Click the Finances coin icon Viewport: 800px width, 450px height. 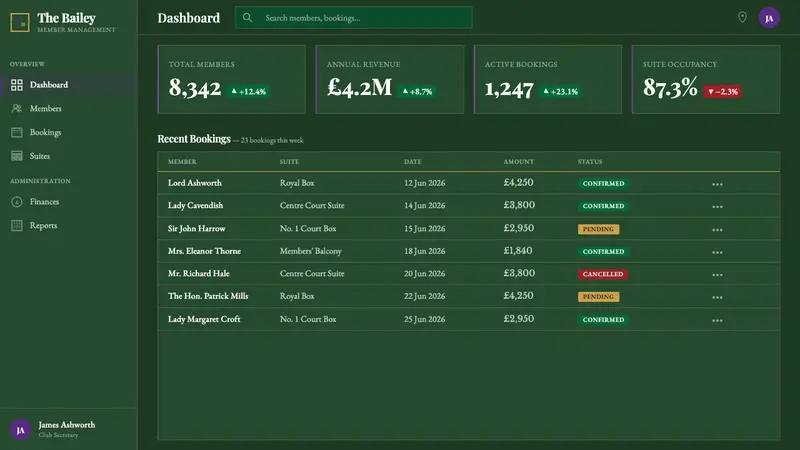pos(17,202)
